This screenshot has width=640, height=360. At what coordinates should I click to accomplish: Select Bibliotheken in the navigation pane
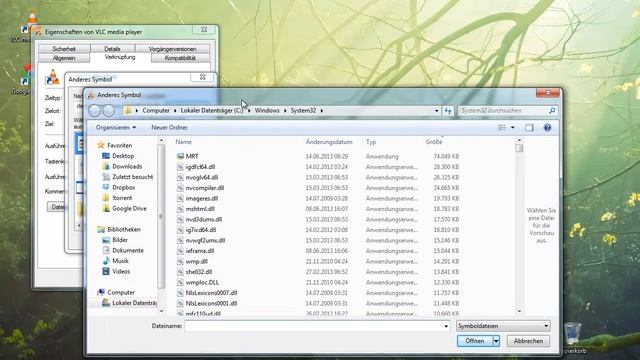(124, 229)
